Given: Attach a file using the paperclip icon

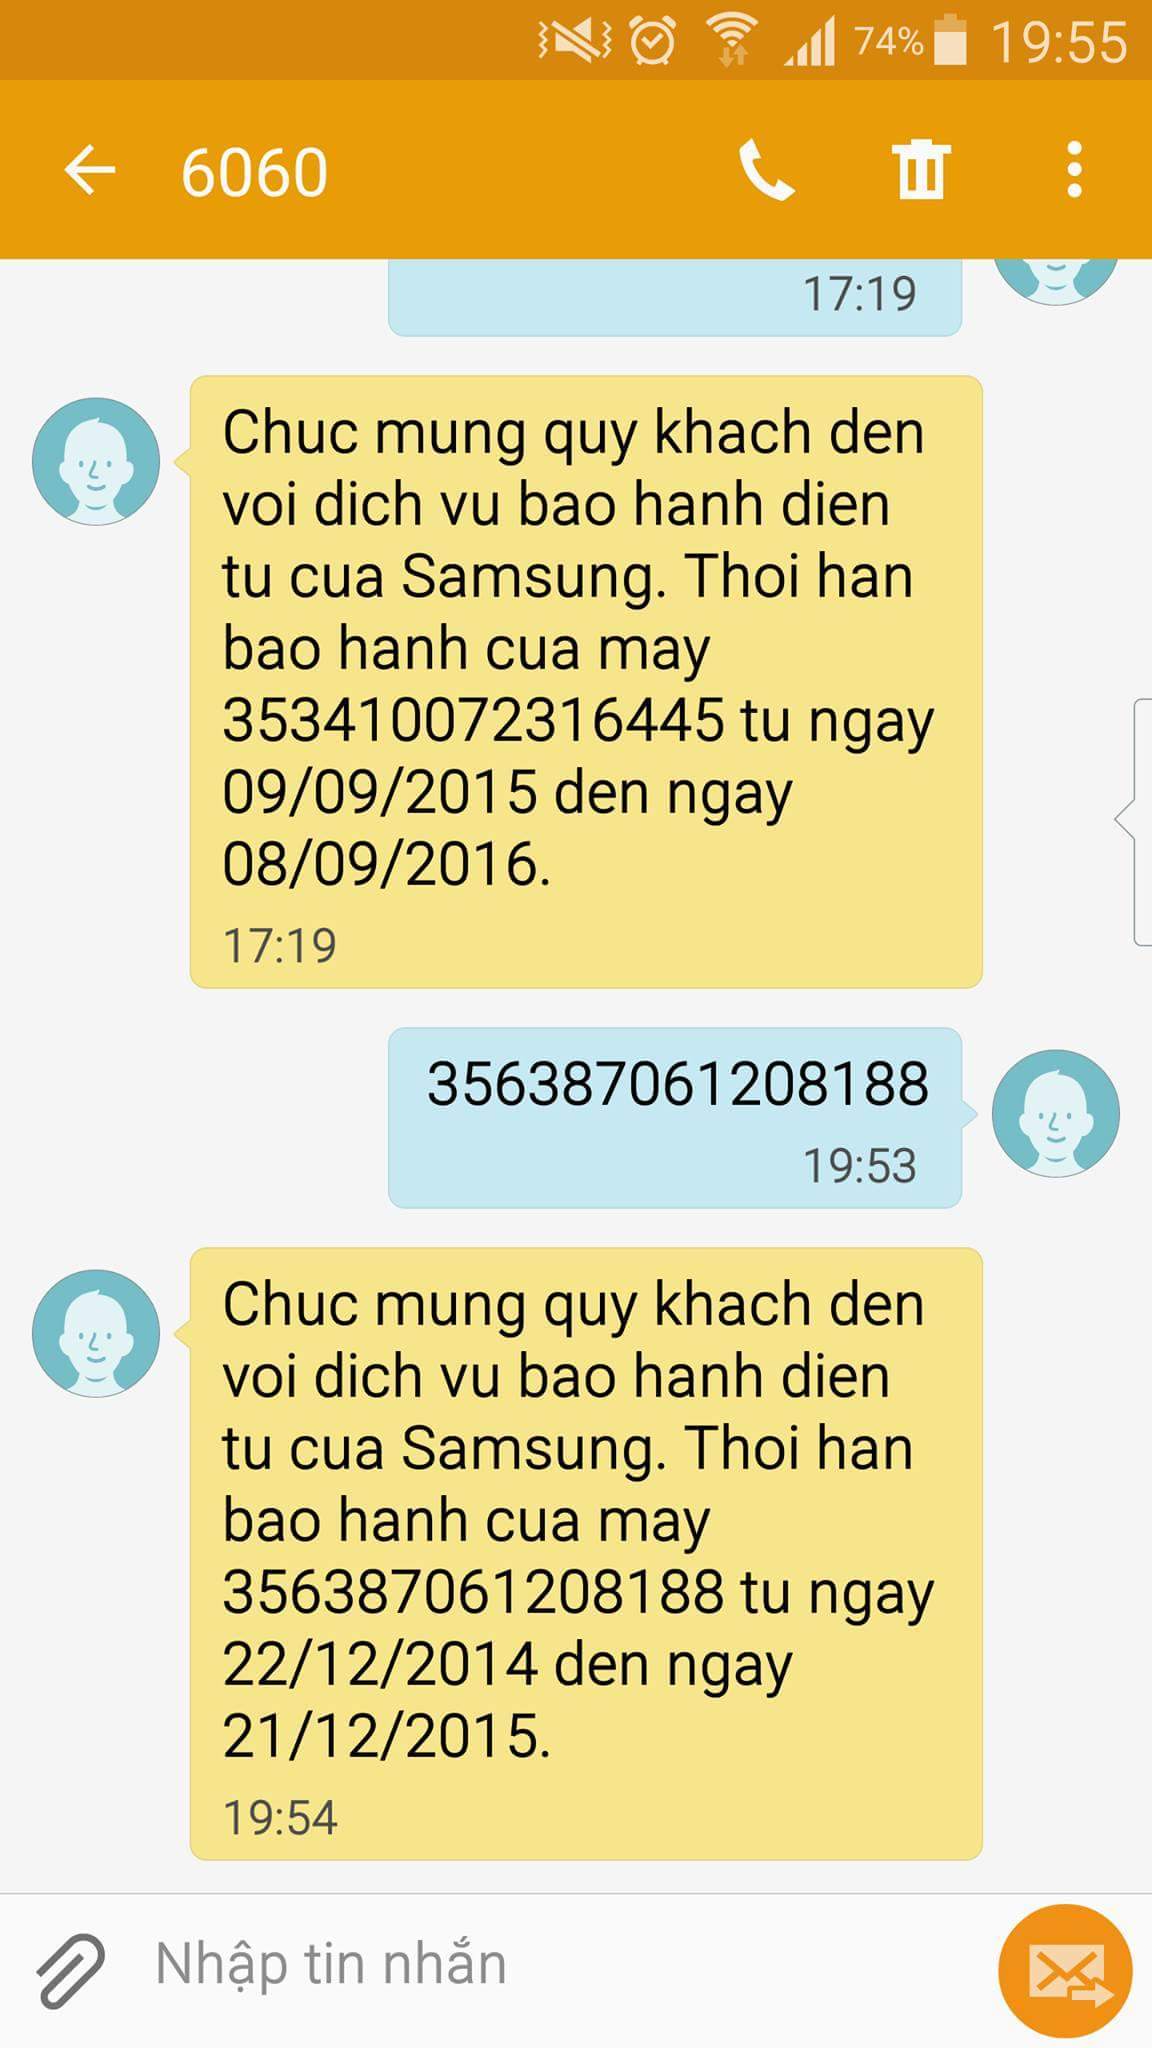Looking at the screenshot, I should (70, 1970).
